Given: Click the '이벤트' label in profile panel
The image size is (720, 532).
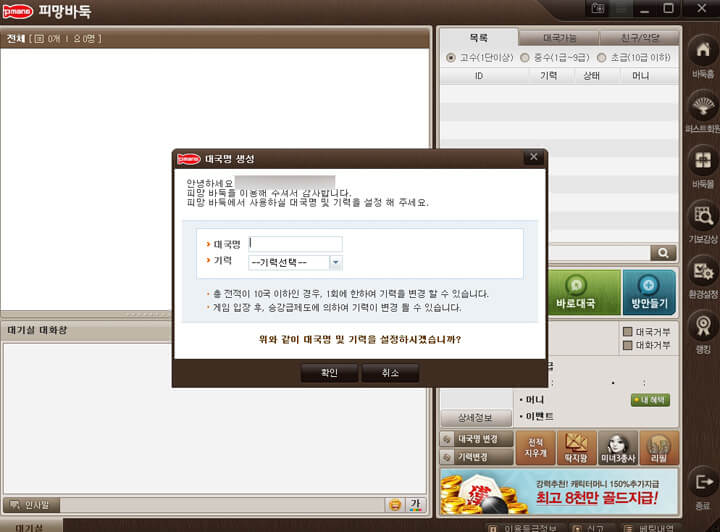Looking at the screenshot, I should click(540, 416).
